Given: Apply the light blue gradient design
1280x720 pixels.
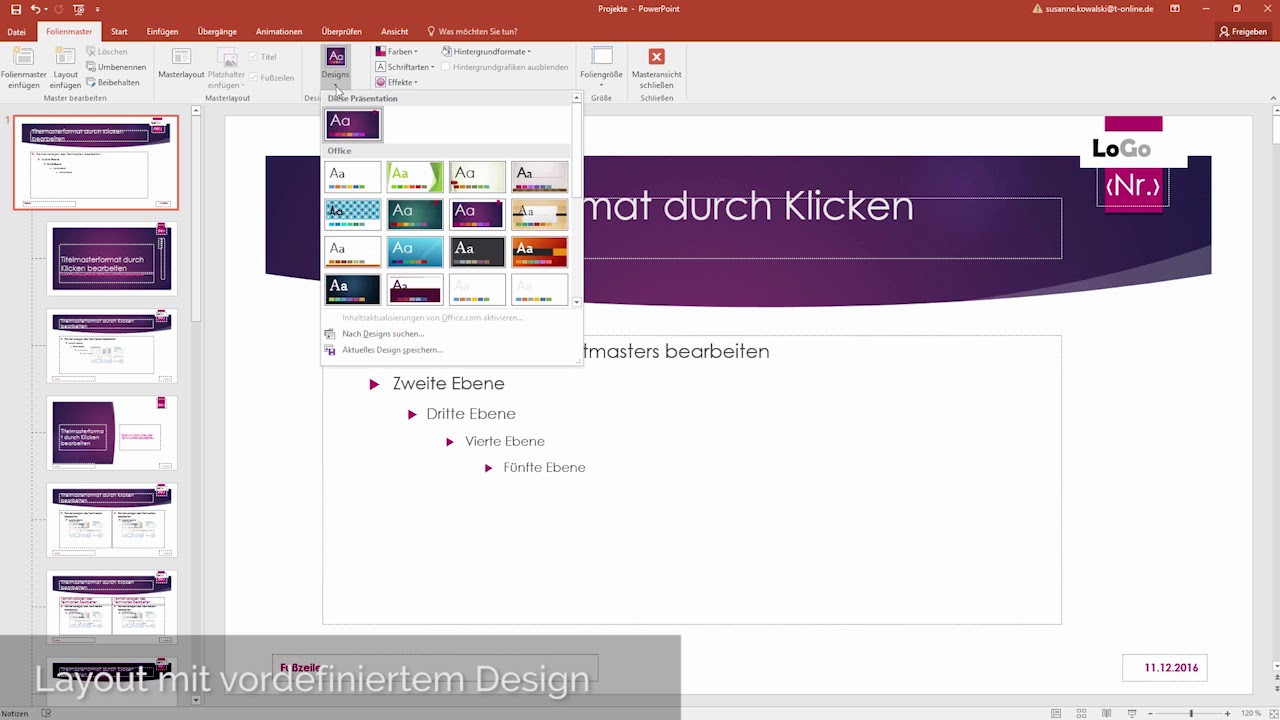Looking at the screenshot, I should [x=415, y=252].
